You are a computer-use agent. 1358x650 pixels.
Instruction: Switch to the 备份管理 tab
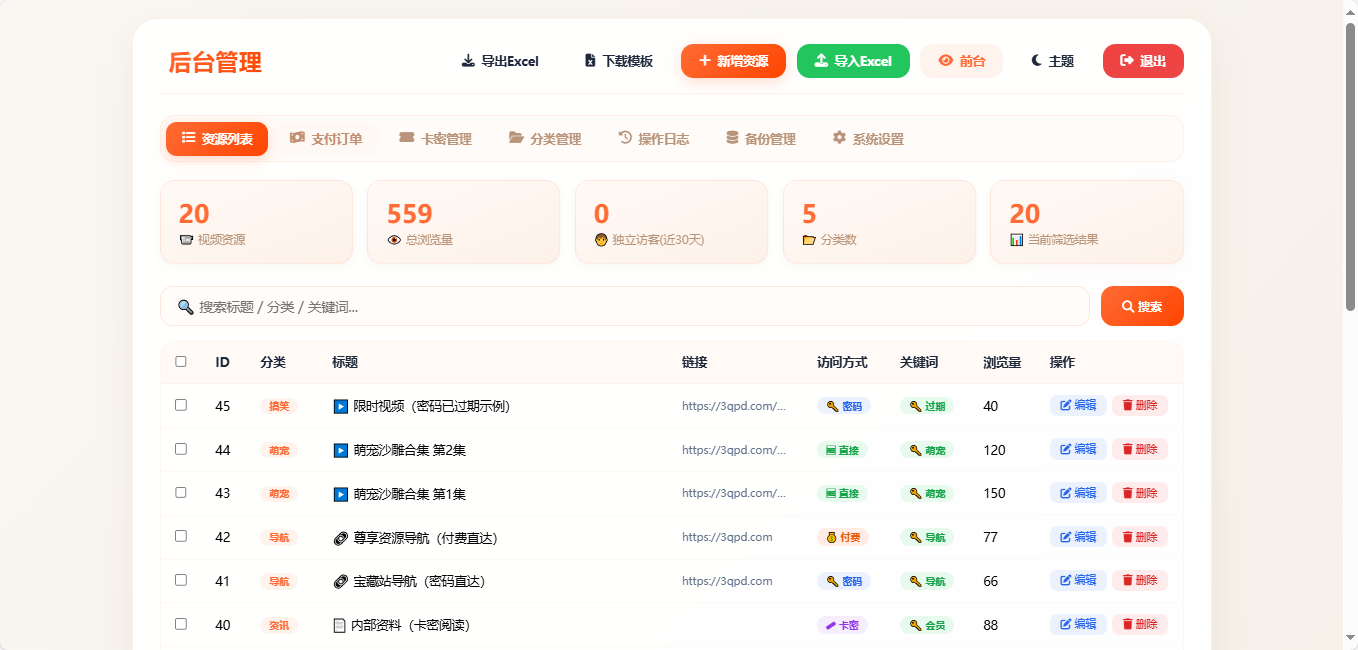click(761, 139)
